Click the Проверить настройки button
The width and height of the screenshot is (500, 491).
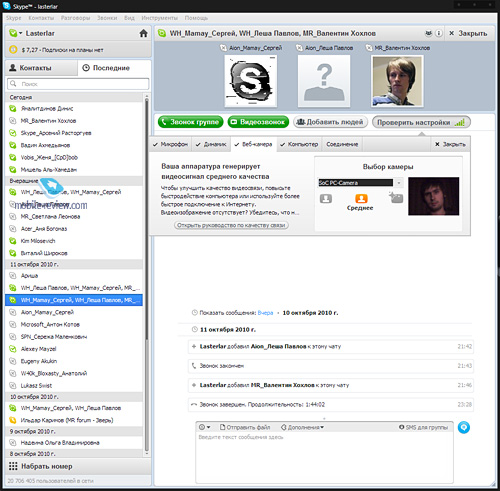tap(421, 122)
